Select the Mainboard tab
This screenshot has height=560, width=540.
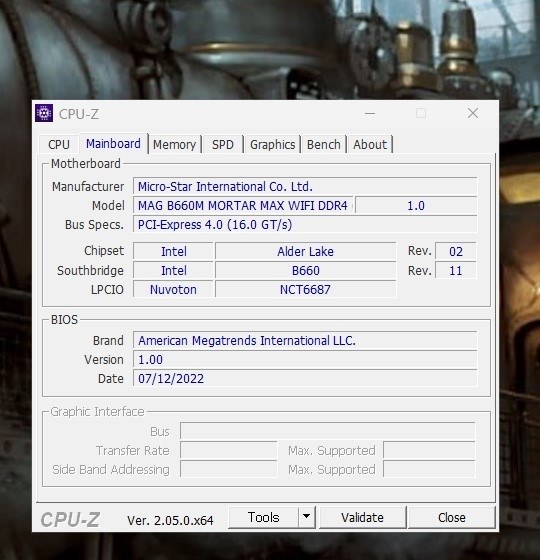point(113,144)
